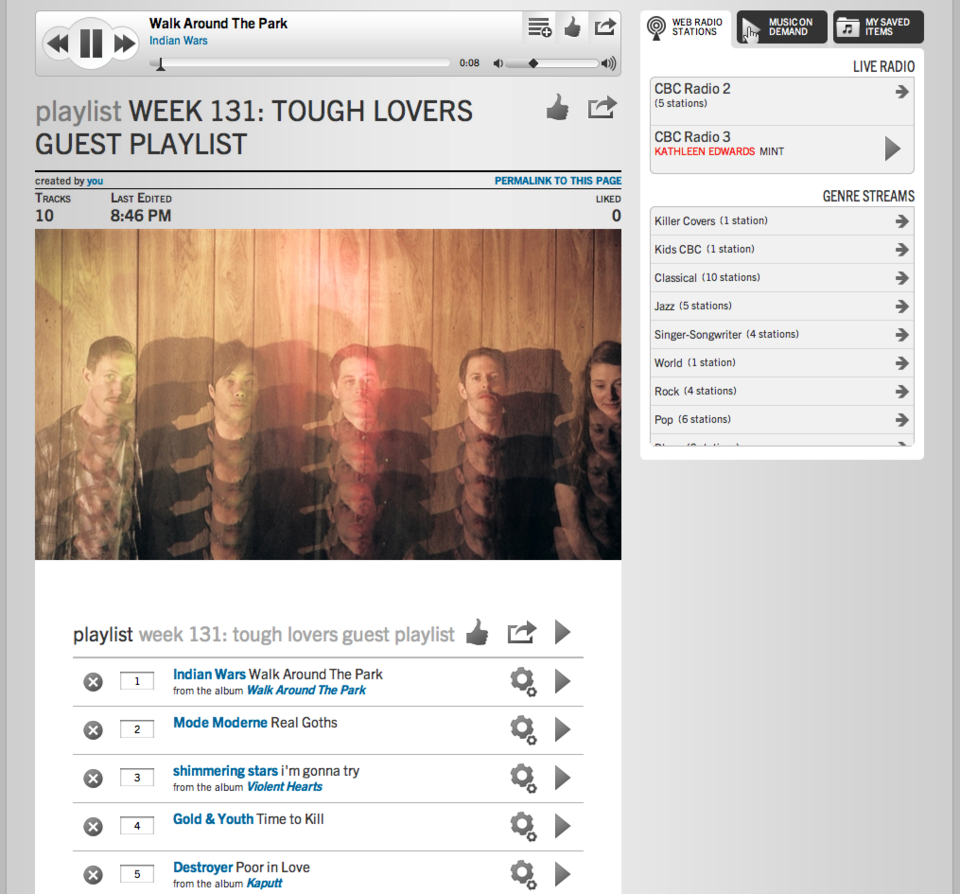960x894 pixels.
Task: Like playlist via thumbs-up above track list
Action: (477, 633)
